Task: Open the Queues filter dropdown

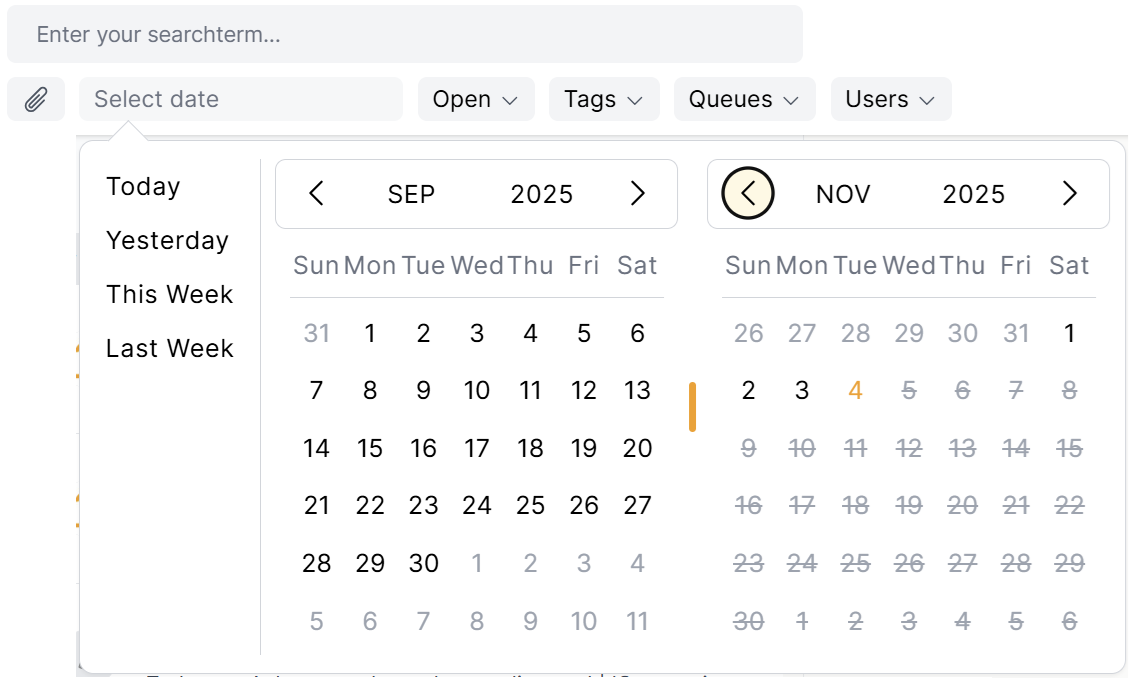Action: coord(744,99)
